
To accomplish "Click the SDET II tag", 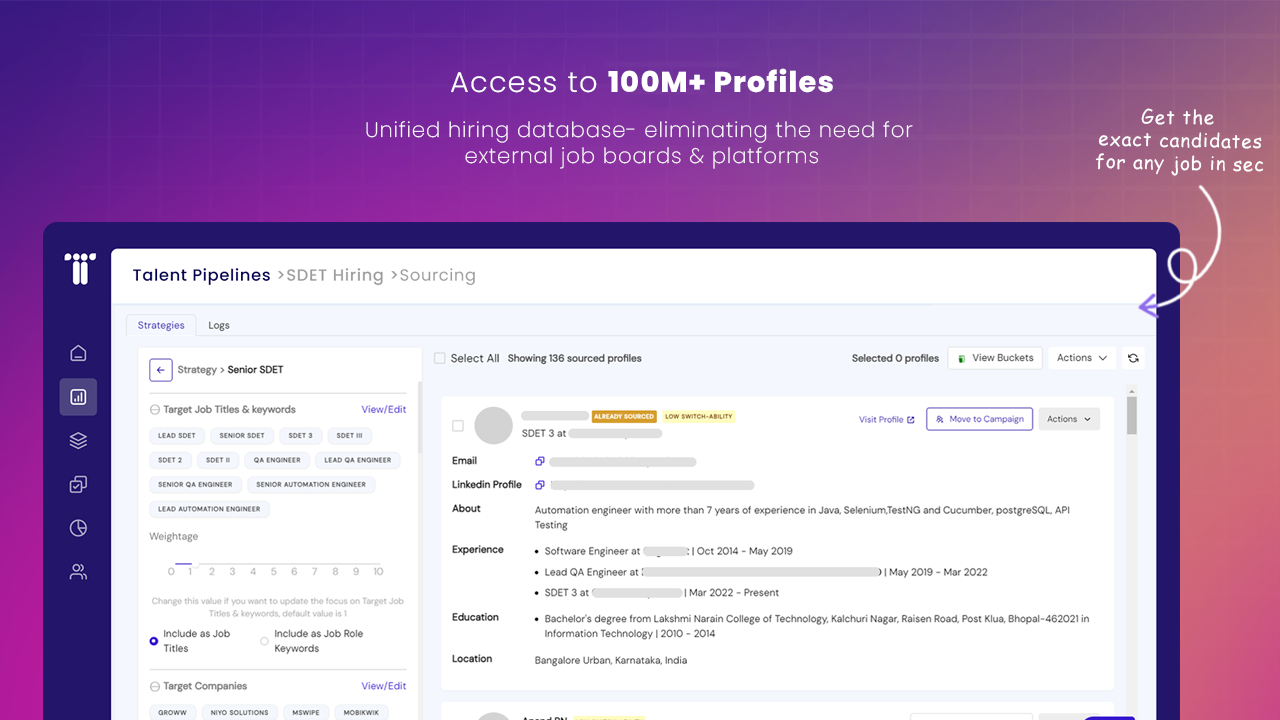I will point(217,460).
